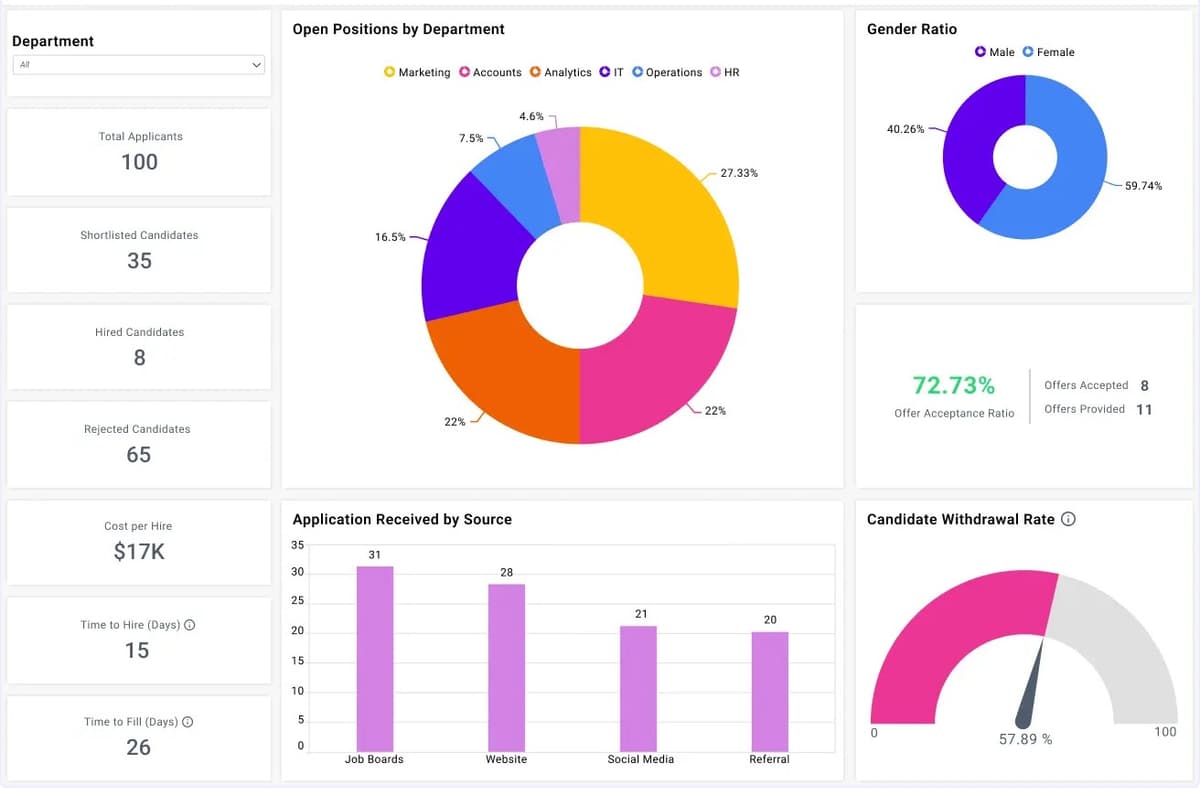Image resolution: width=1200 pixels, height=788 pixels.
Task: Click the Accounts legend icon
Action: point(464,72)
